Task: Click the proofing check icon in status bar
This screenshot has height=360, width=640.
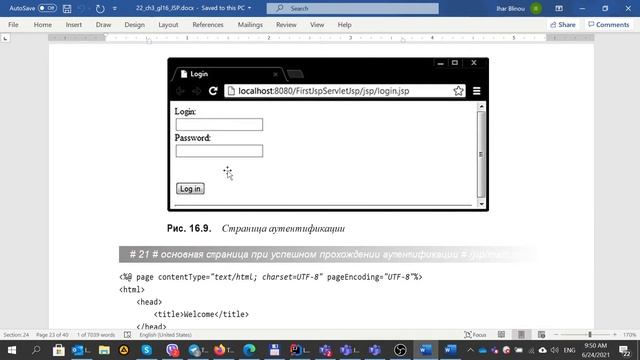Action: coord(127,335)
